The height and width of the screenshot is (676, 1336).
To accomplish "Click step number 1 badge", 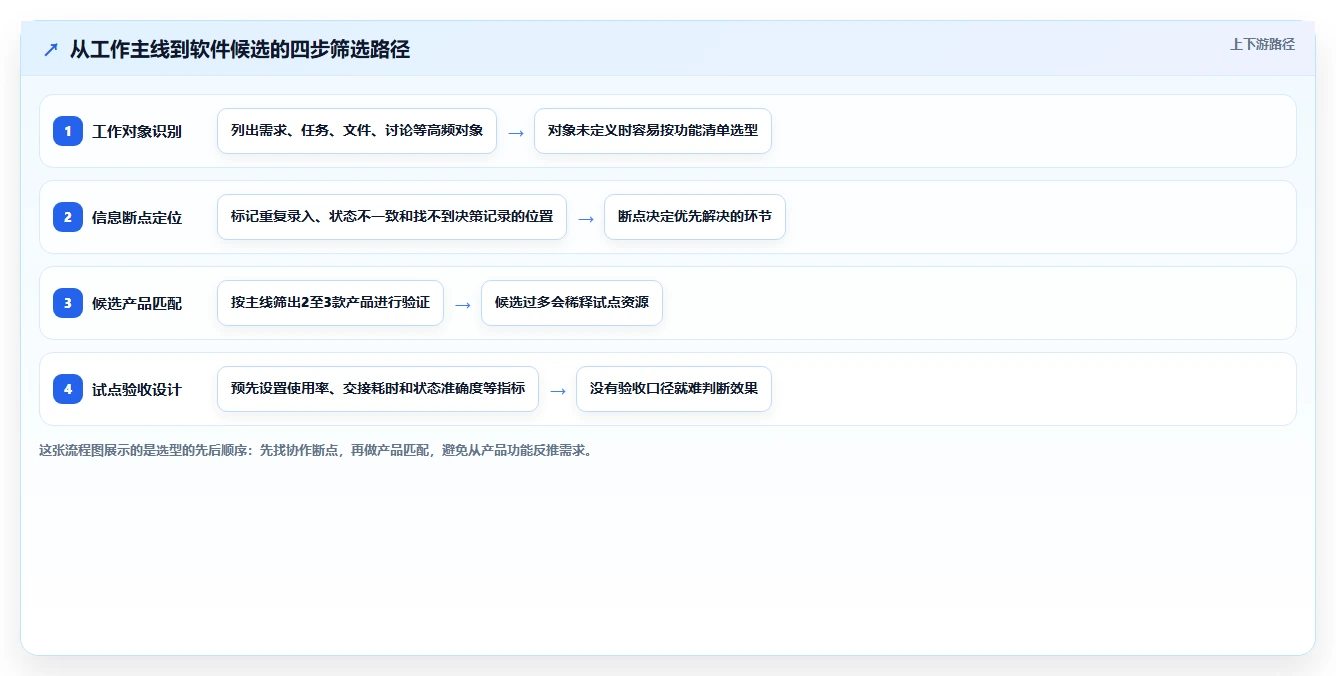I will click(x=68, y=131).
